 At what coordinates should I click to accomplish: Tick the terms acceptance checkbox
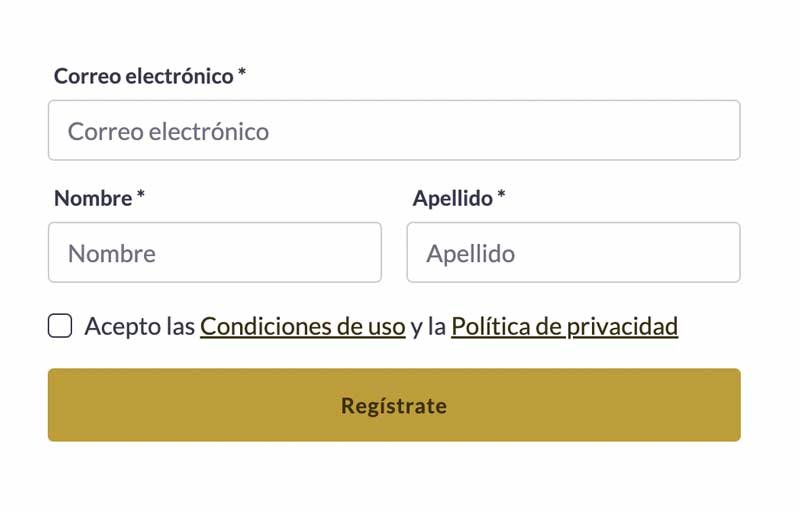[x=60, y=326]
